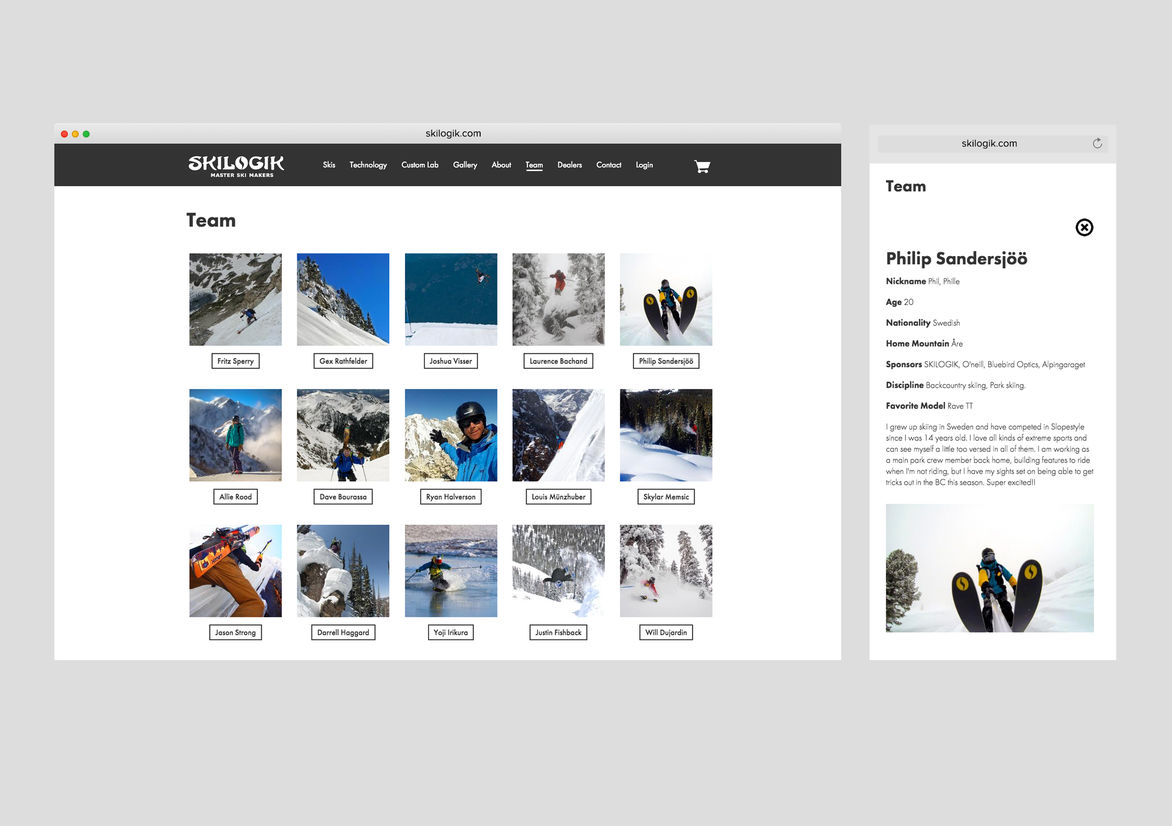
Task: Open the Skis menu item
Action: click(x=329, y=165)
